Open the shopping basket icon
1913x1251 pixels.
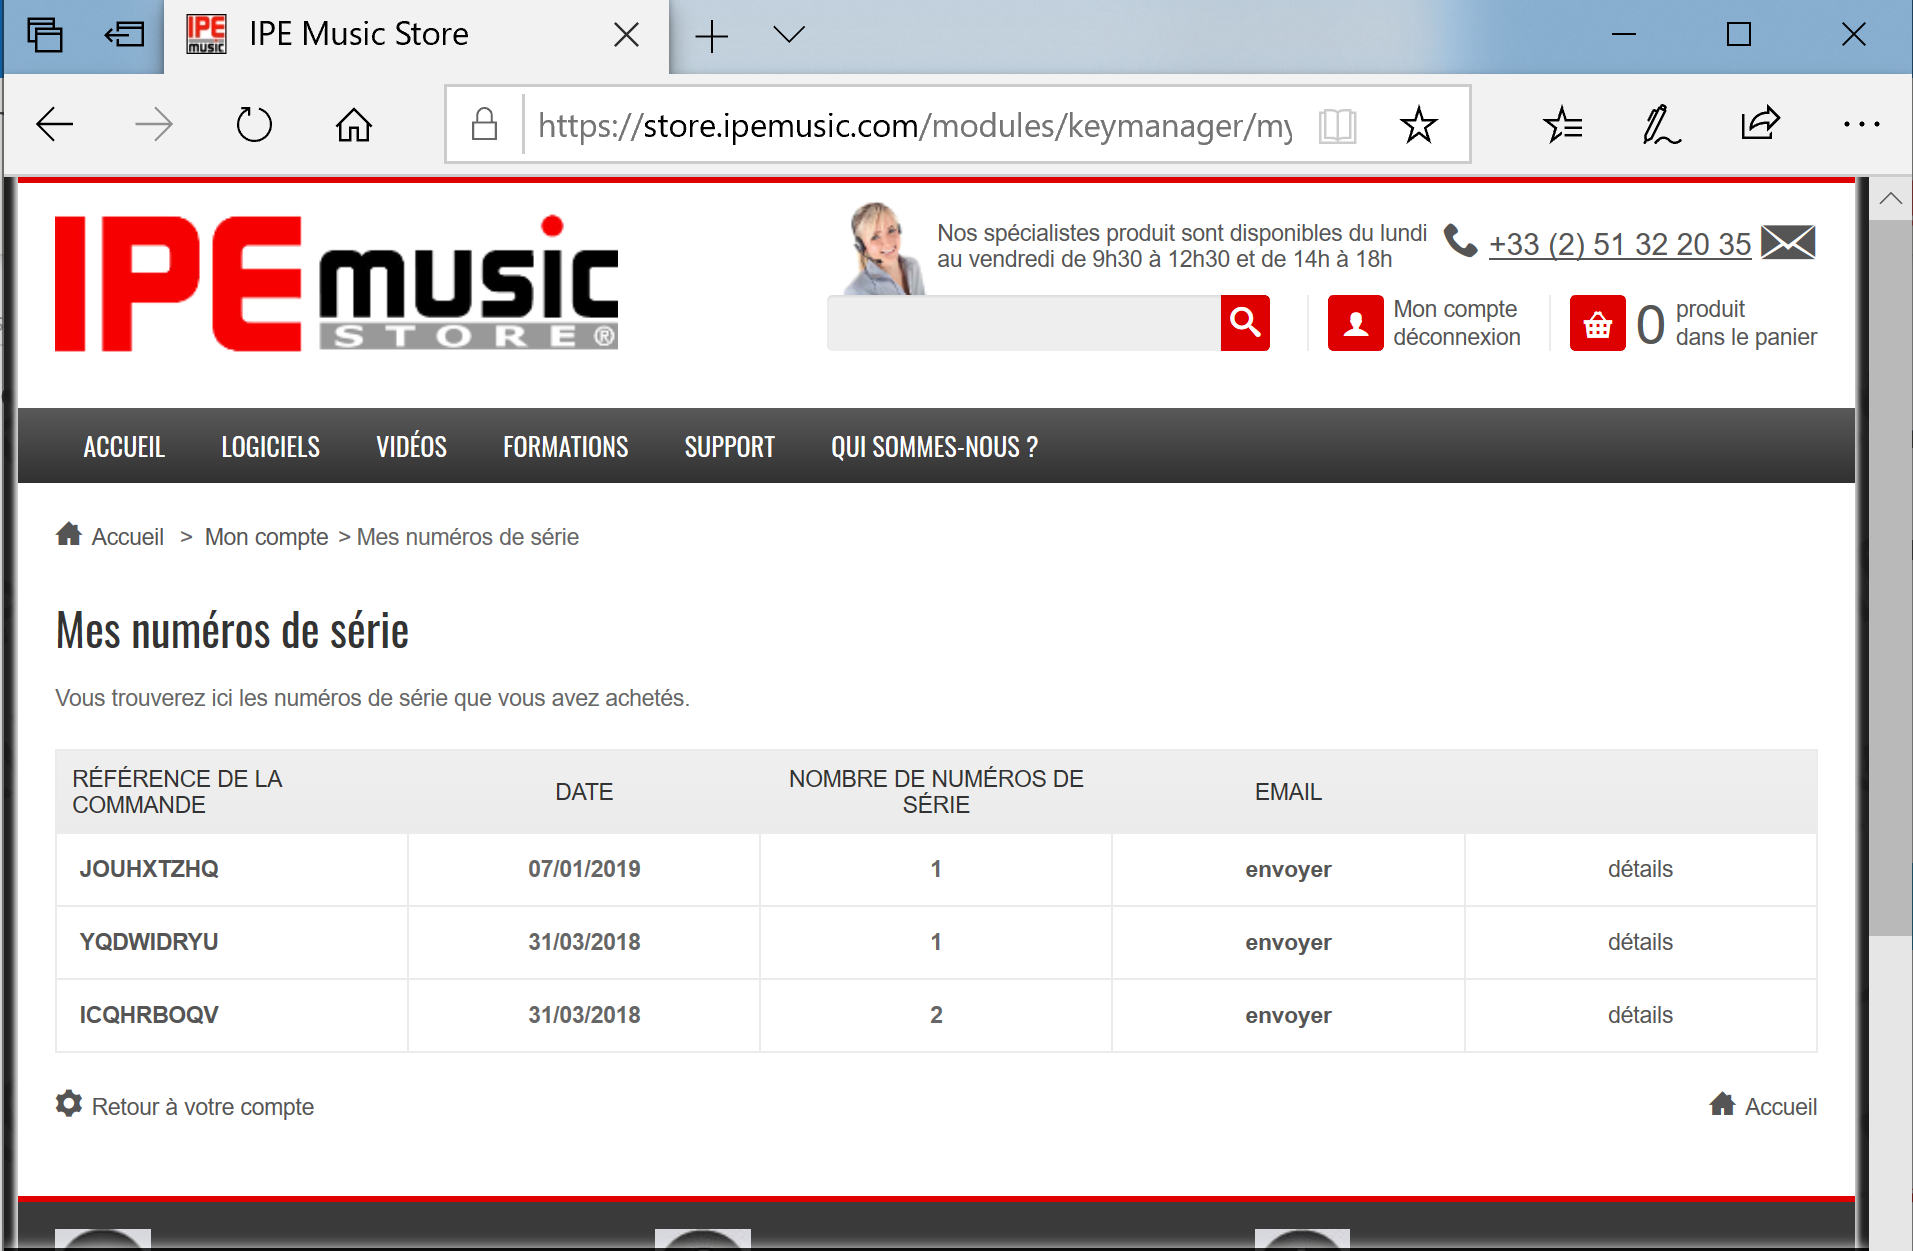point(1597,323)
